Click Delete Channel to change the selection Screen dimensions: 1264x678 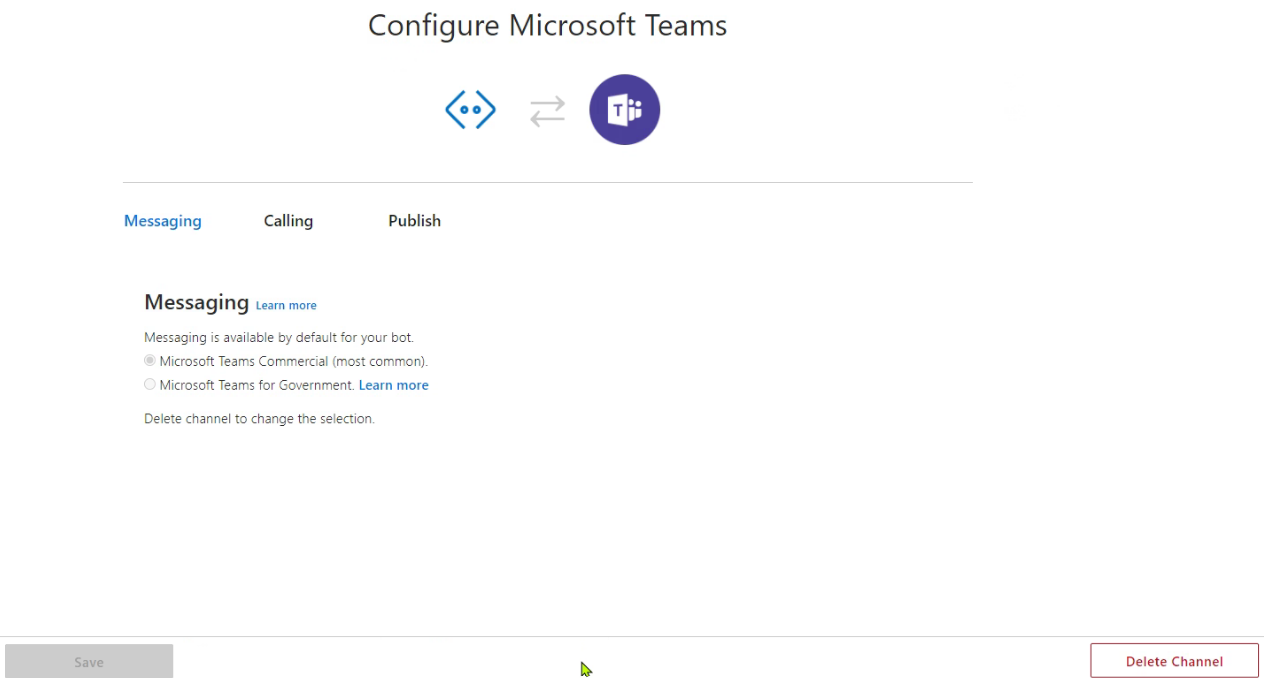[x=1174, y=661]
